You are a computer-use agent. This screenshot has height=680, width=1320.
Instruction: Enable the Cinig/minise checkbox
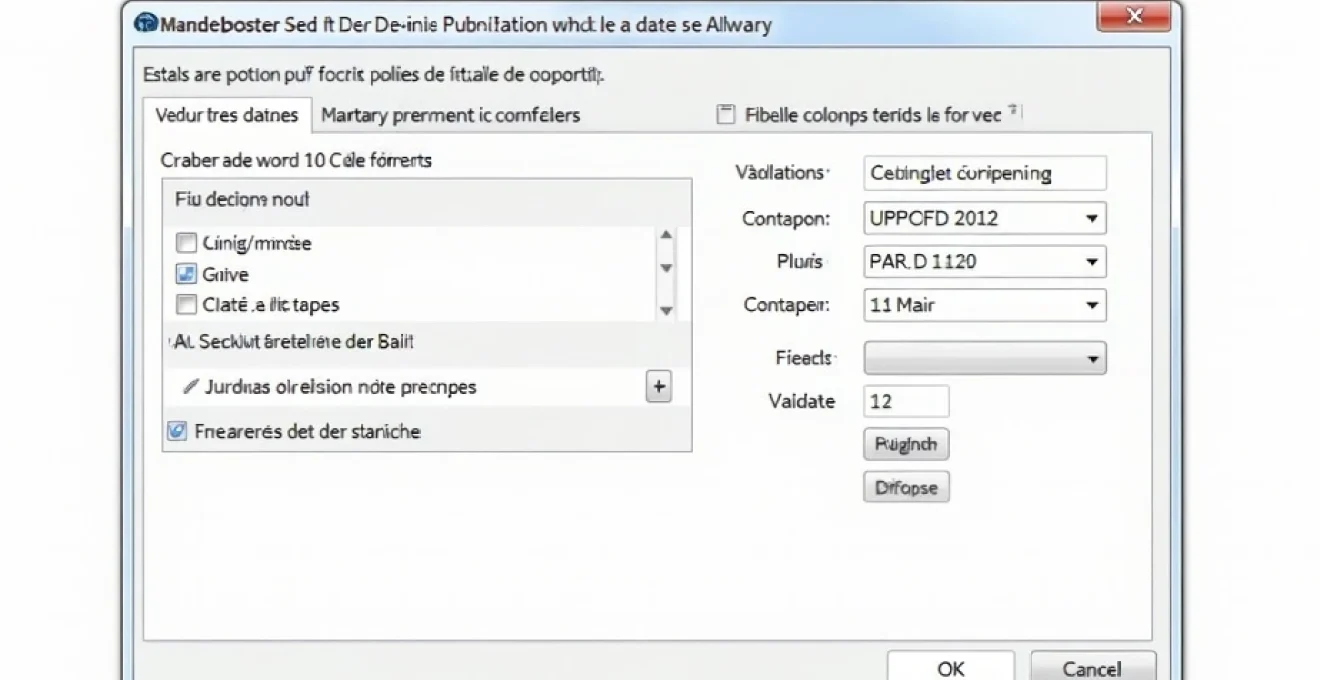186,242
